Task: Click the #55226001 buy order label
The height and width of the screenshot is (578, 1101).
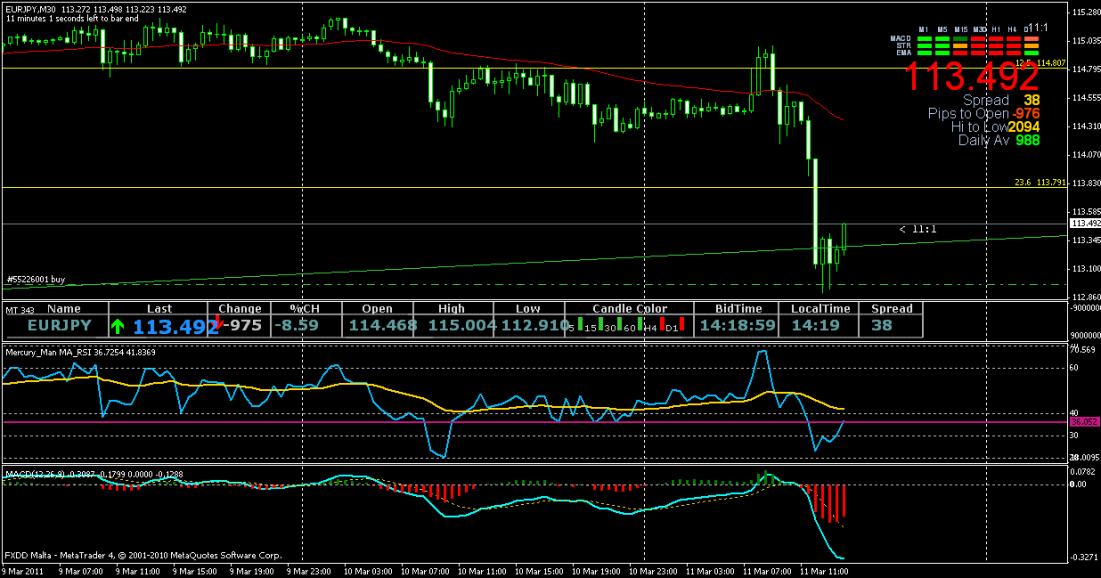Action: coord(35,280)
